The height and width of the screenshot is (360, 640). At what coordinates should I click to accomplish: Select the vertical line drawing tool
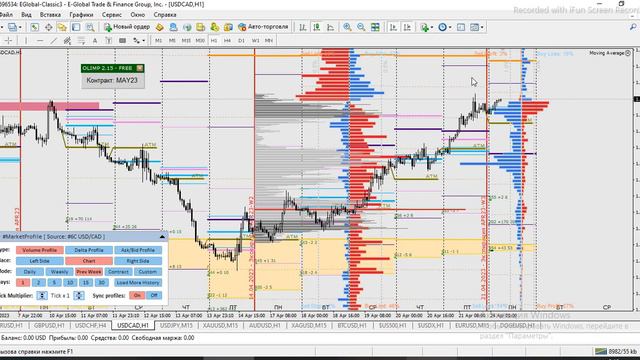coord(26,40)
